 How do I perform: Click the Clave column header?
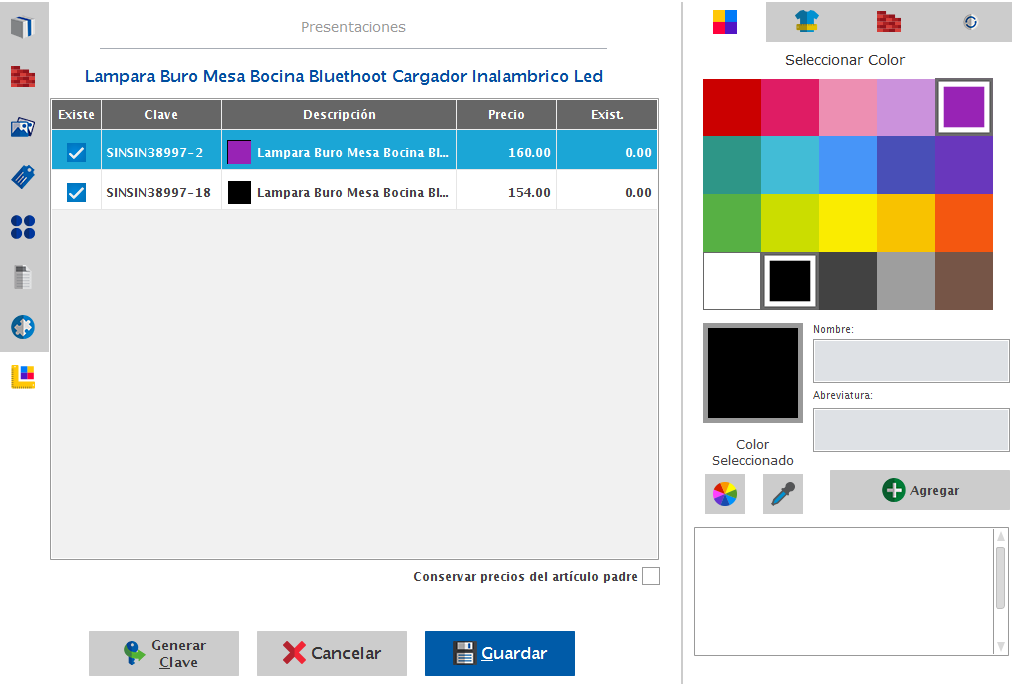(162, 115)
